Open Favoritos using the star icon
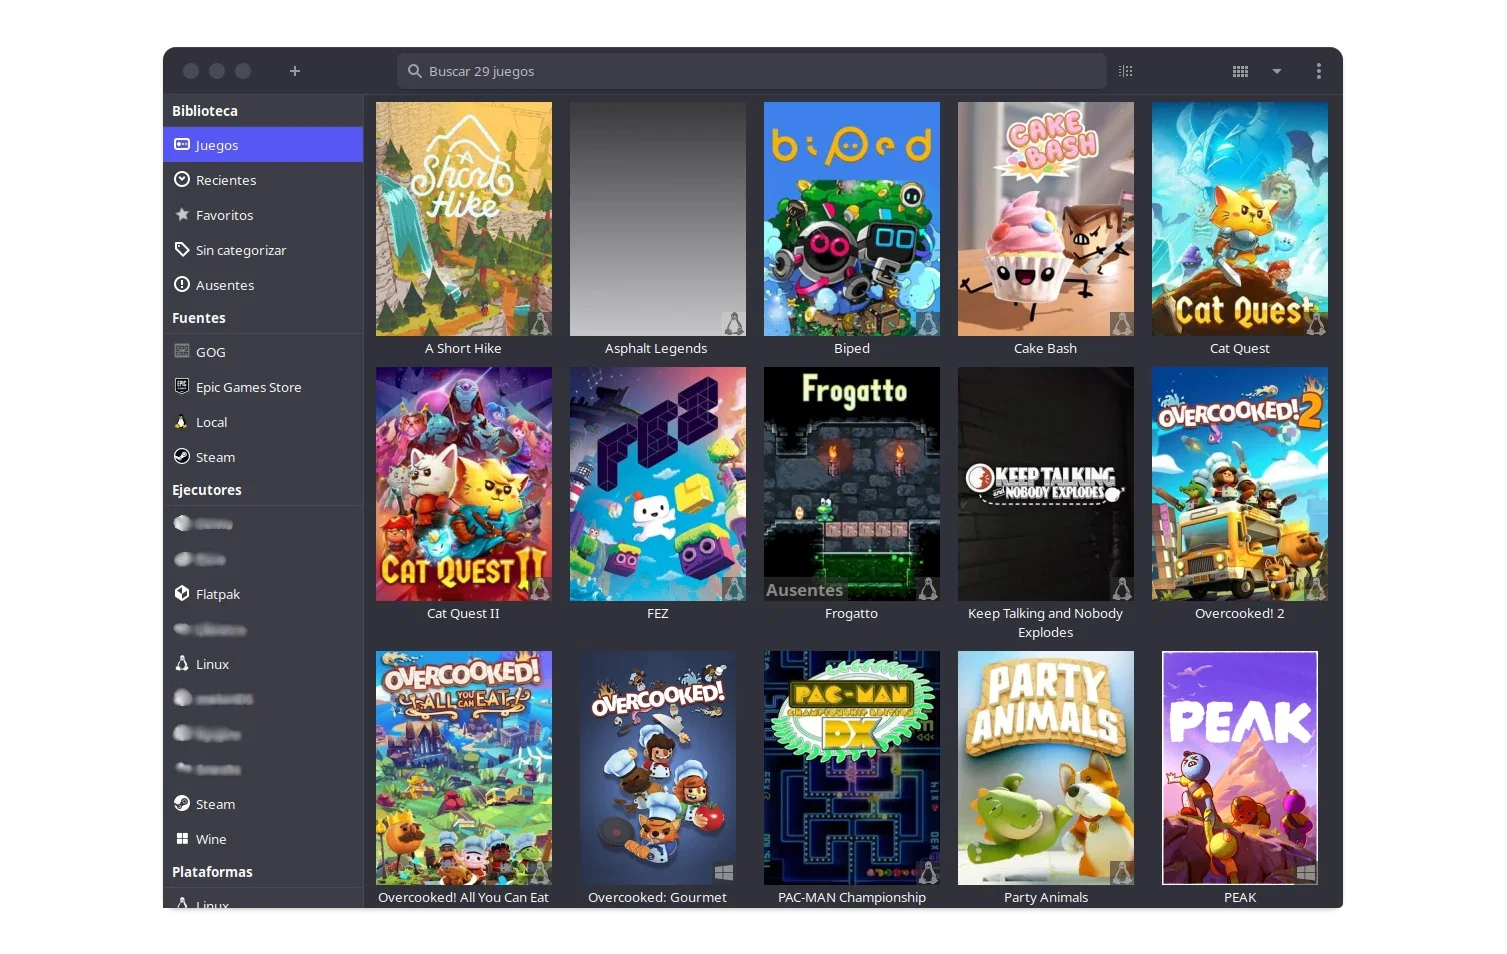Viewport: 1507px width, 954px height. pyautogui.click(x=182, y=214)
